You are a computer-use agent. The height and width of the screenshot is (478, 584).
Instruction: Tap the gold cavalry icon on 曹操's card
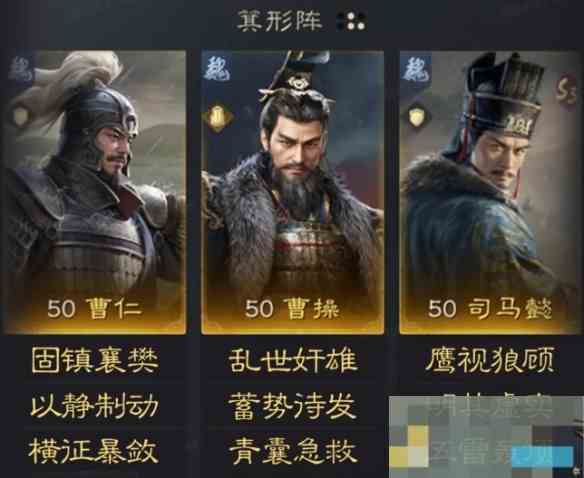217,118
